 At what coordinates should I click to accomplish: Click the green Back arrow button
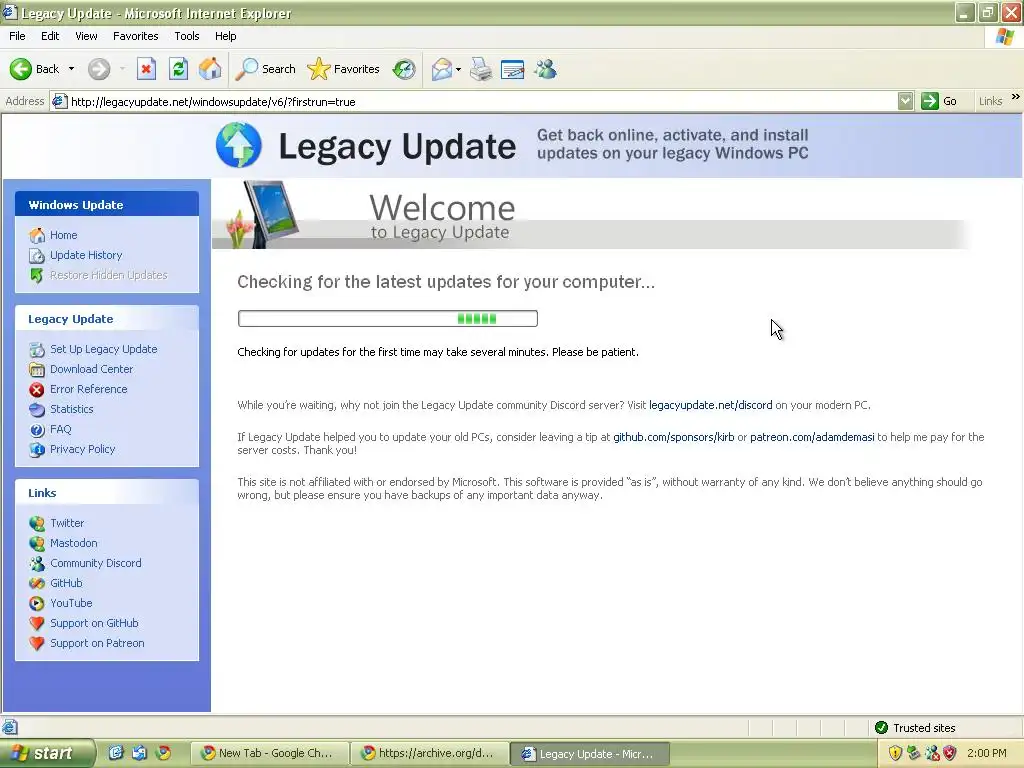(x=21, y=69)
